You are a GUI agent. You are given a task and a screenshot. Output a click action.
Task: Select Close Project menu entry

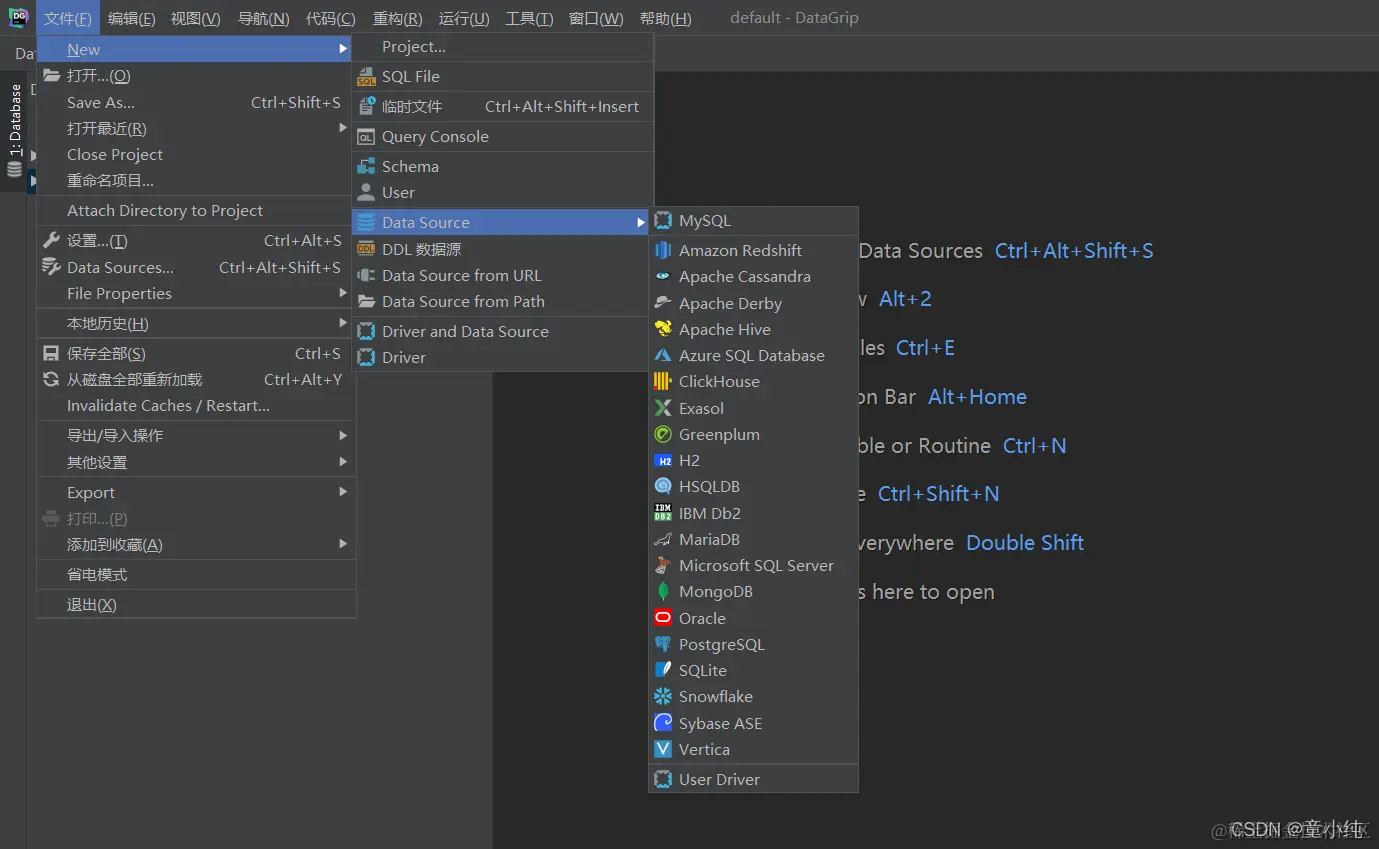click(x=196, y=154)
